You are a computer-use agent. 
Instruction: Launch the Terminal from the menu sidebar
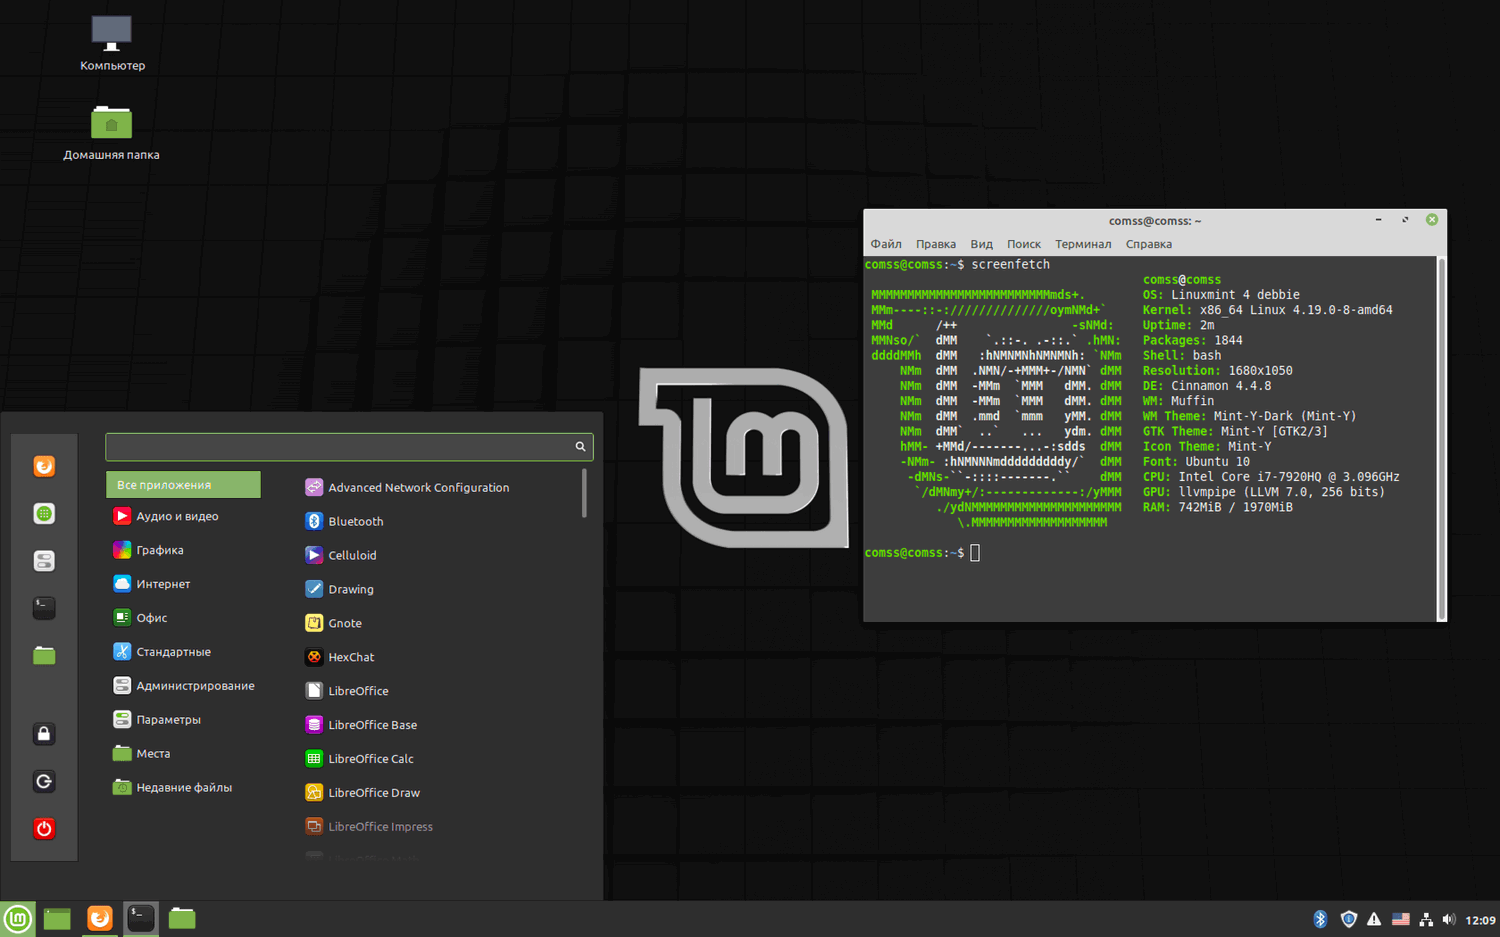coord(44,608)
